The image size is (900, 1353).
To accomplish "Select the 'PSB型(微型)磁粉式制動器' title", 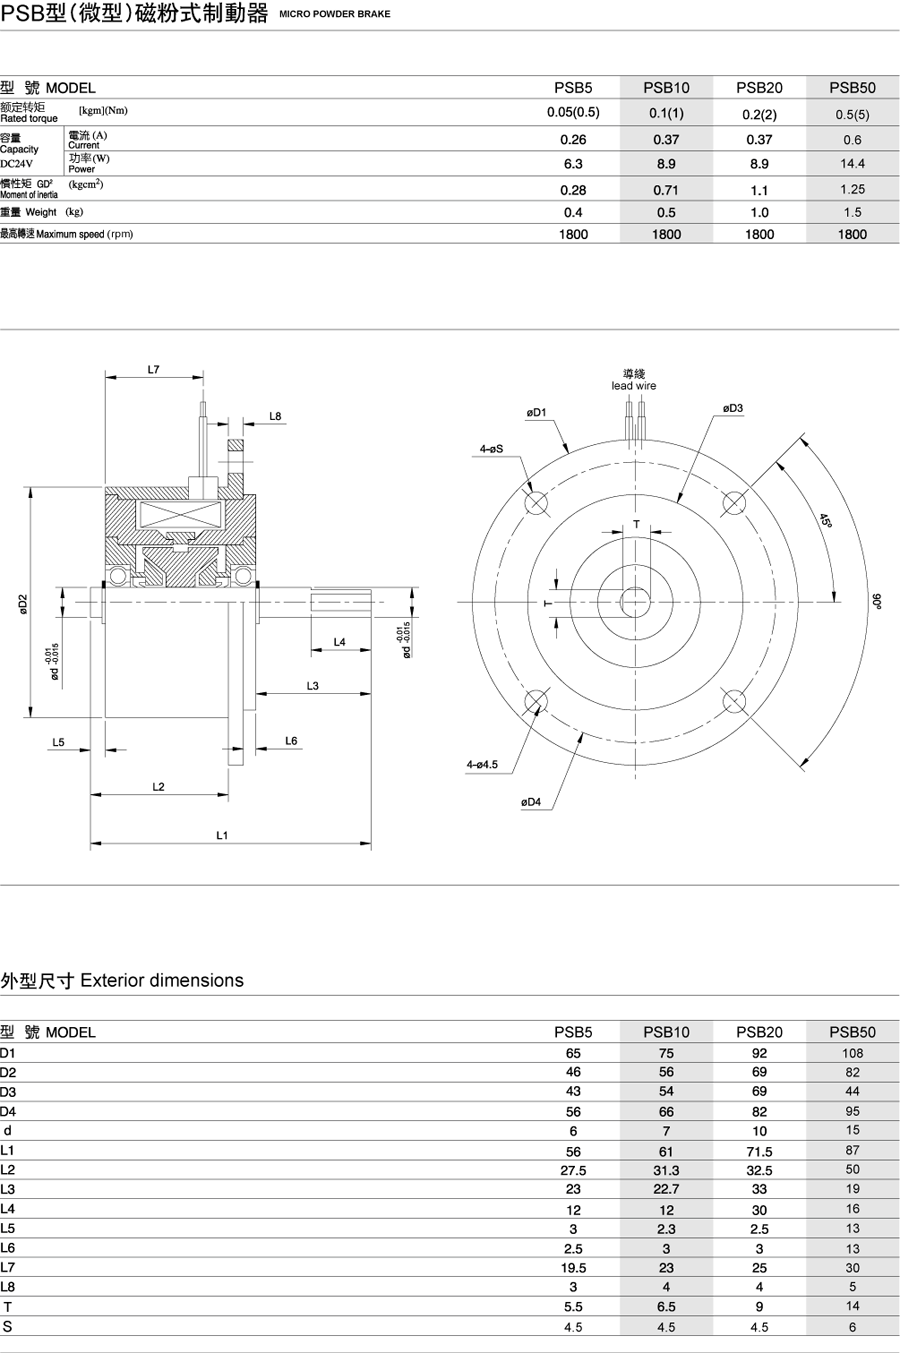I will [134, 13].
